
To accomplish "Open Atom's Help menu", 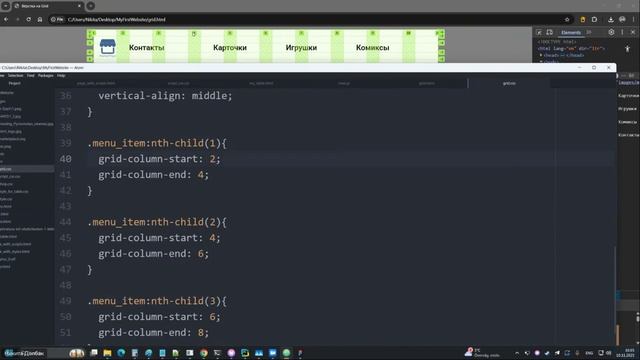I will (x=61, y=76).
